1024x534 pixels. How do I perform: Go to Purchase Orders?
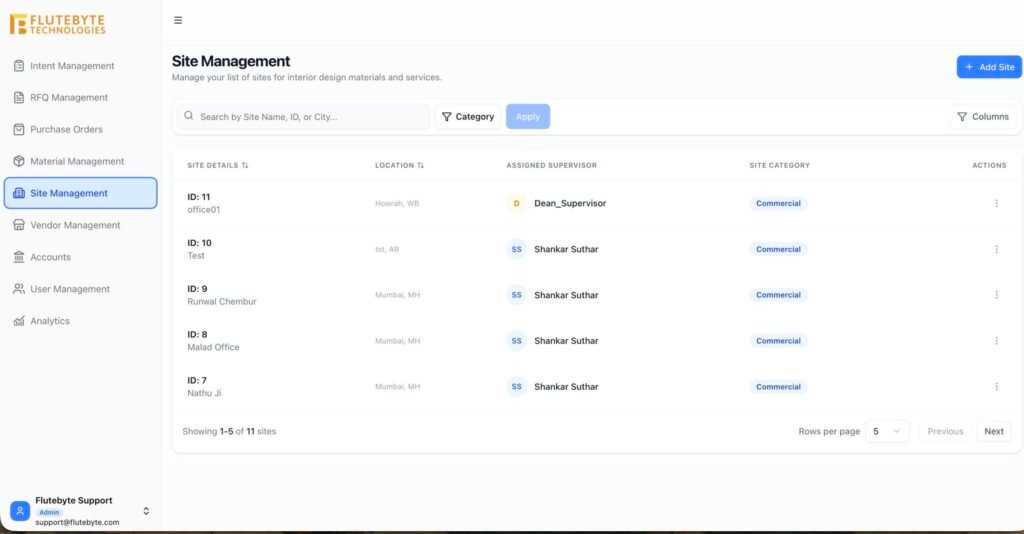click(80, 129)
